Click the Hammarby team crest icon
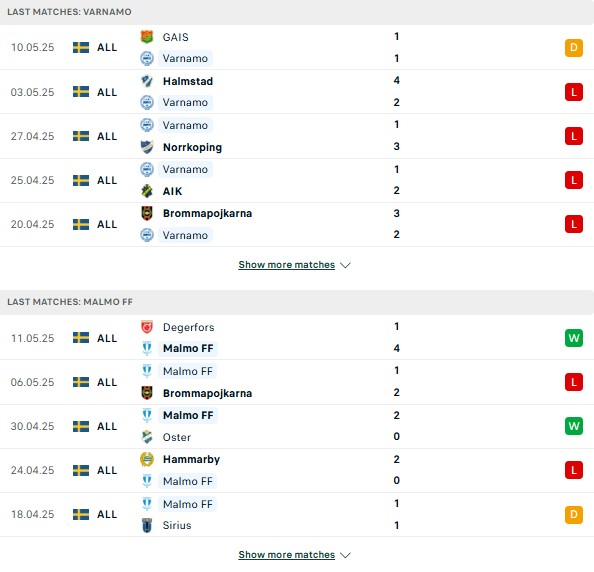Screen dimensions: 594x572 click(x=147, y=459)
